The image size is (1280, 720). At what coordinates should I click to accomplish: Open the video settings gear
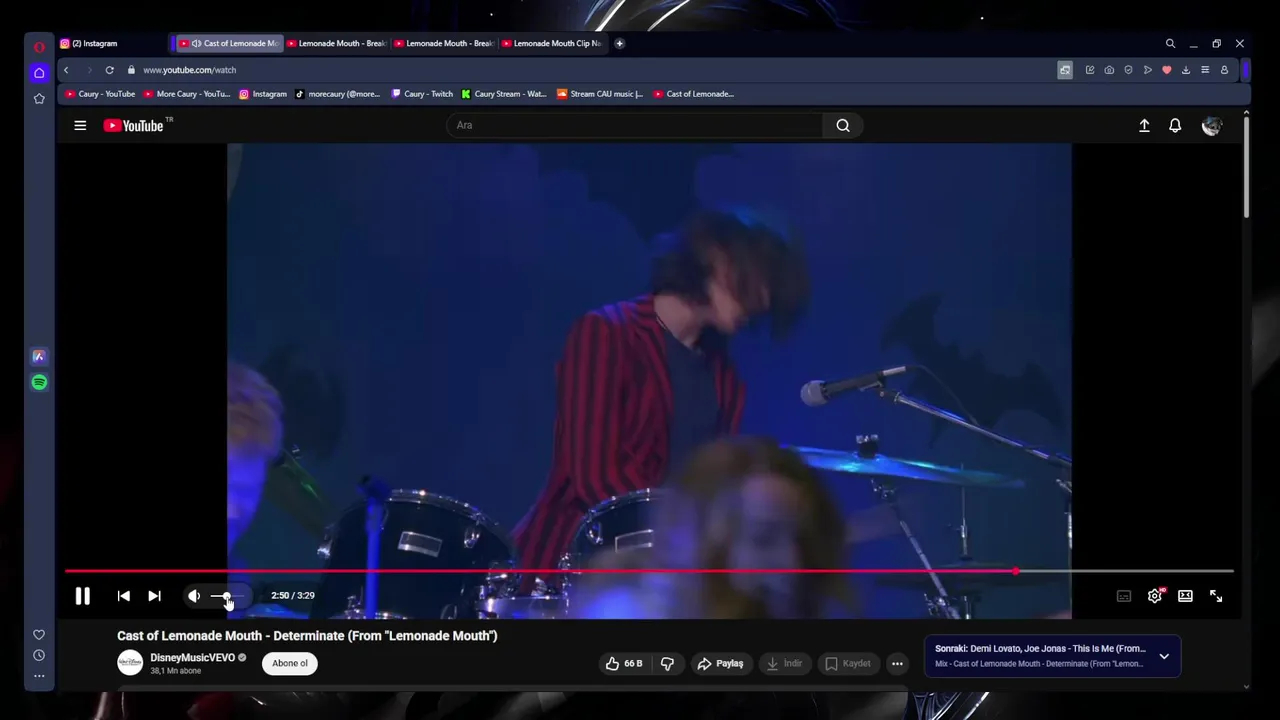(1155, 596)
